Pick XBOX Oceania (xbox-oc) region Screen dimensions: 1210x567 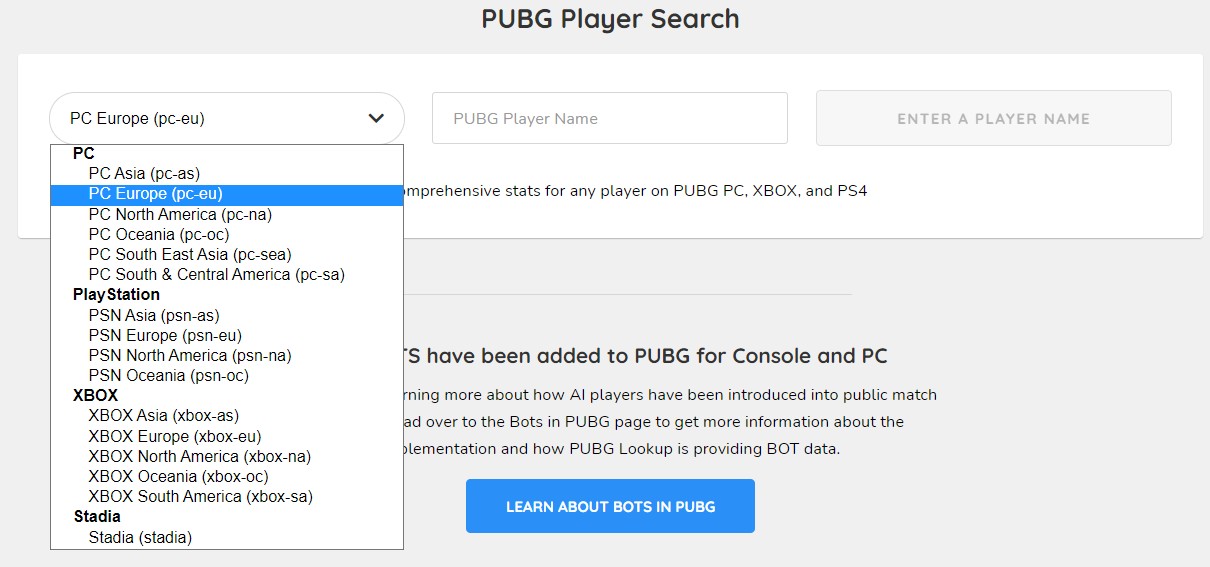click(x=178, y=476)
